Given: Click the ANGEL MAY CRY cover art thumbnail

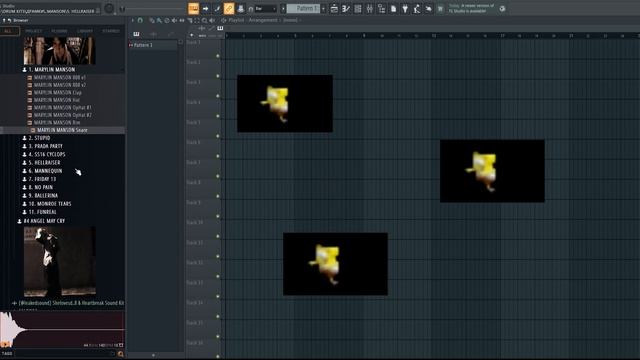Looking at the screenshot, I should pos(60,262).
